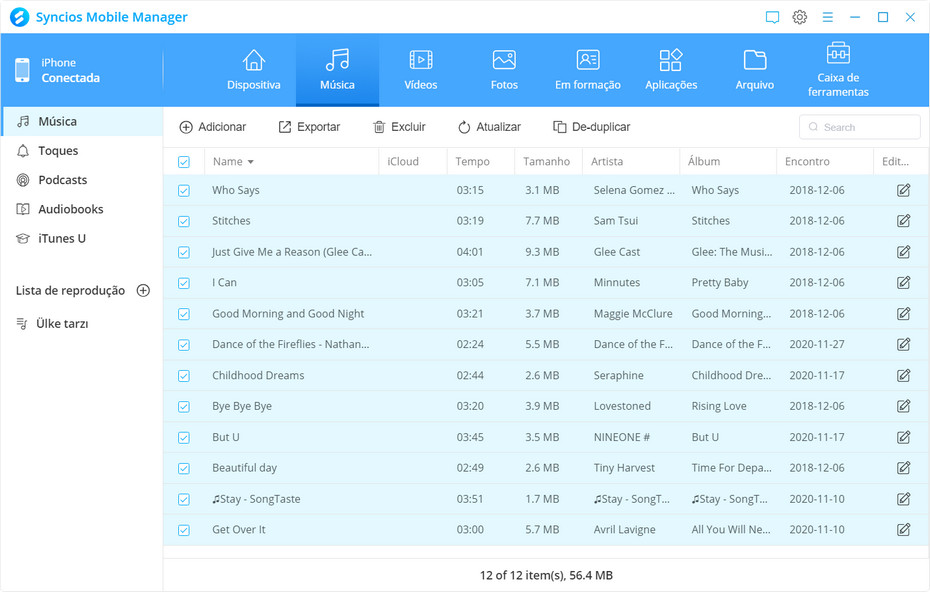Screen dimensions: 930x592
Task: Edit Good Morning and Good Night info
Action: pos(903,314)
